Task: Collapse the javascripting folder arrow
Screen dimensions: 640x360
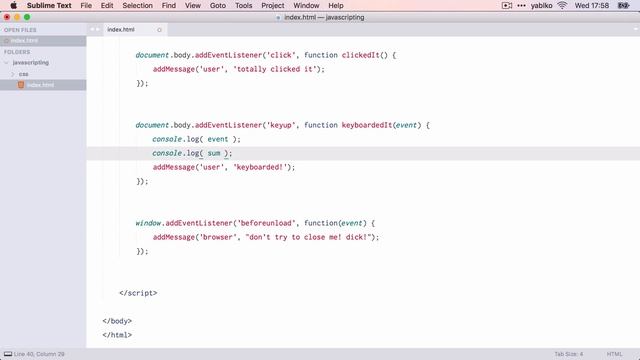Action: [x=6, y=63]
